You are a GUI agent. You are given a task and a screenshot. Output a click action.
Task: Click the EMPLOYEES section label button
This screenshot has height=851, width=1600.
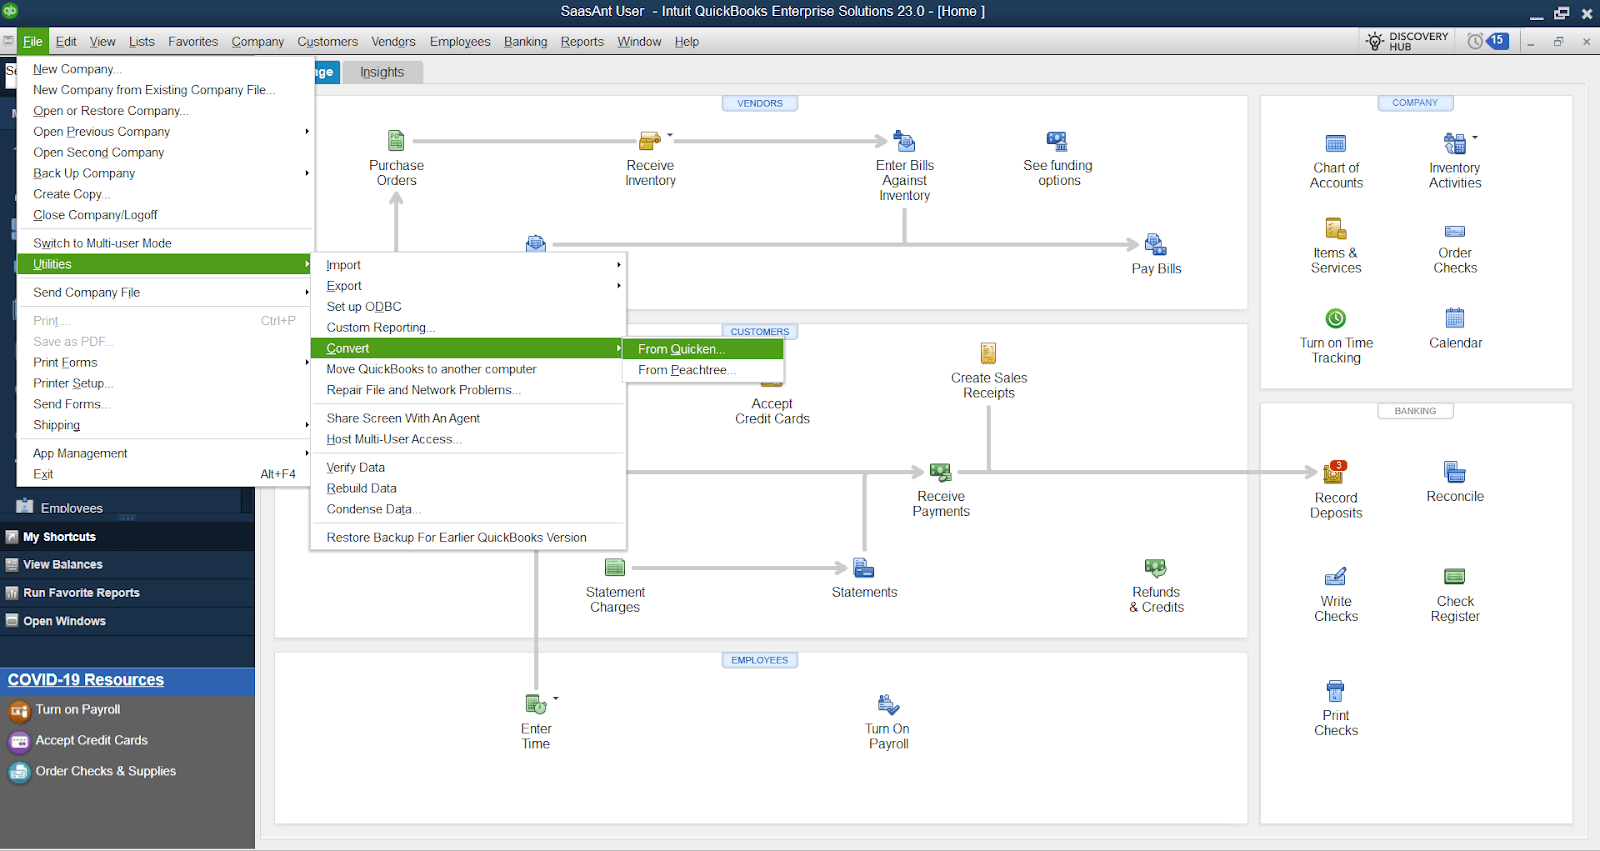(x=760, y=660)
